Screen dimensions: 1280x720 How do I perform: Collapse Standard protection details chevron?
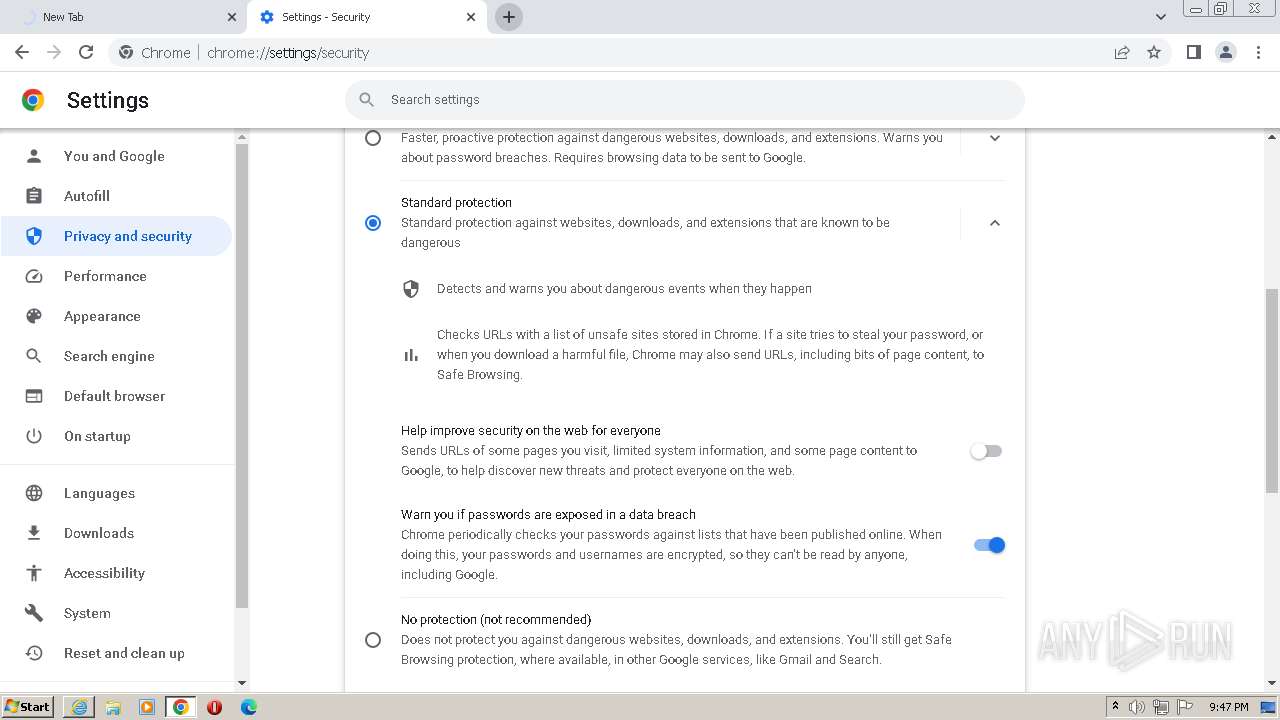point(994,222)
